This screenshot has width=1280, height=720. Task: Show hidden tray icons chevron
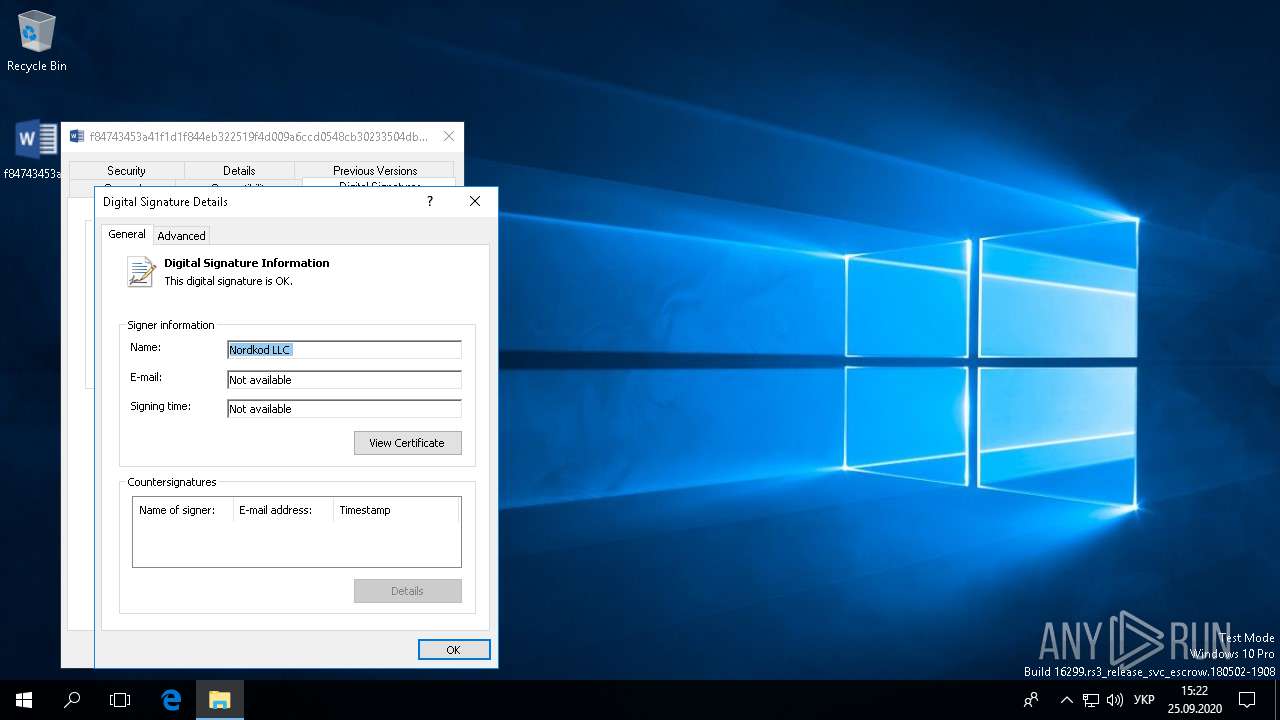(x=1066, y=700)
